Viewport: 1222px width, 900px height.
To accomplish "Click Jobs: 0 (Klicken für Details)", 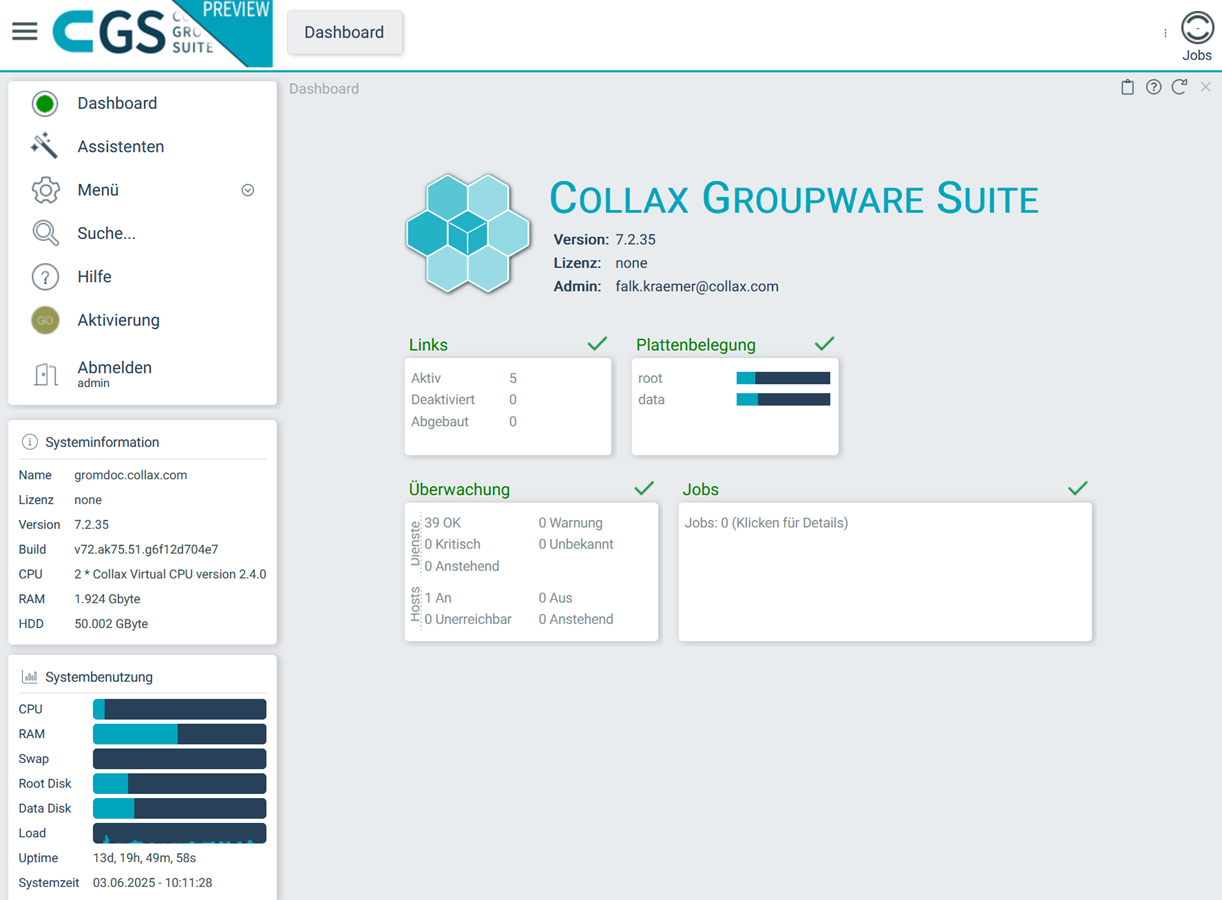I will [x=766, y=523].
